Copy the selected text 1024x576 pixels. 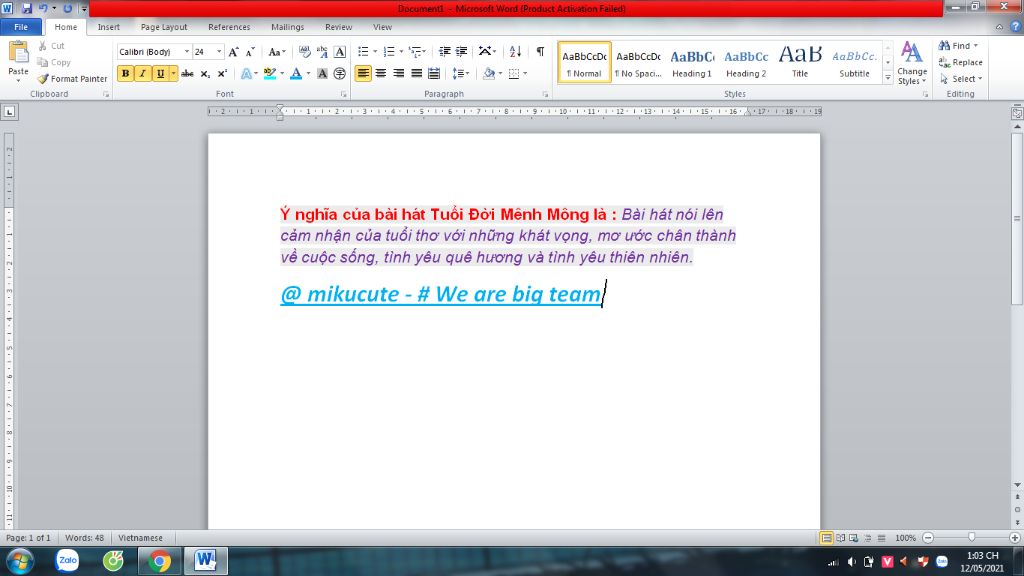pos(54,62)
